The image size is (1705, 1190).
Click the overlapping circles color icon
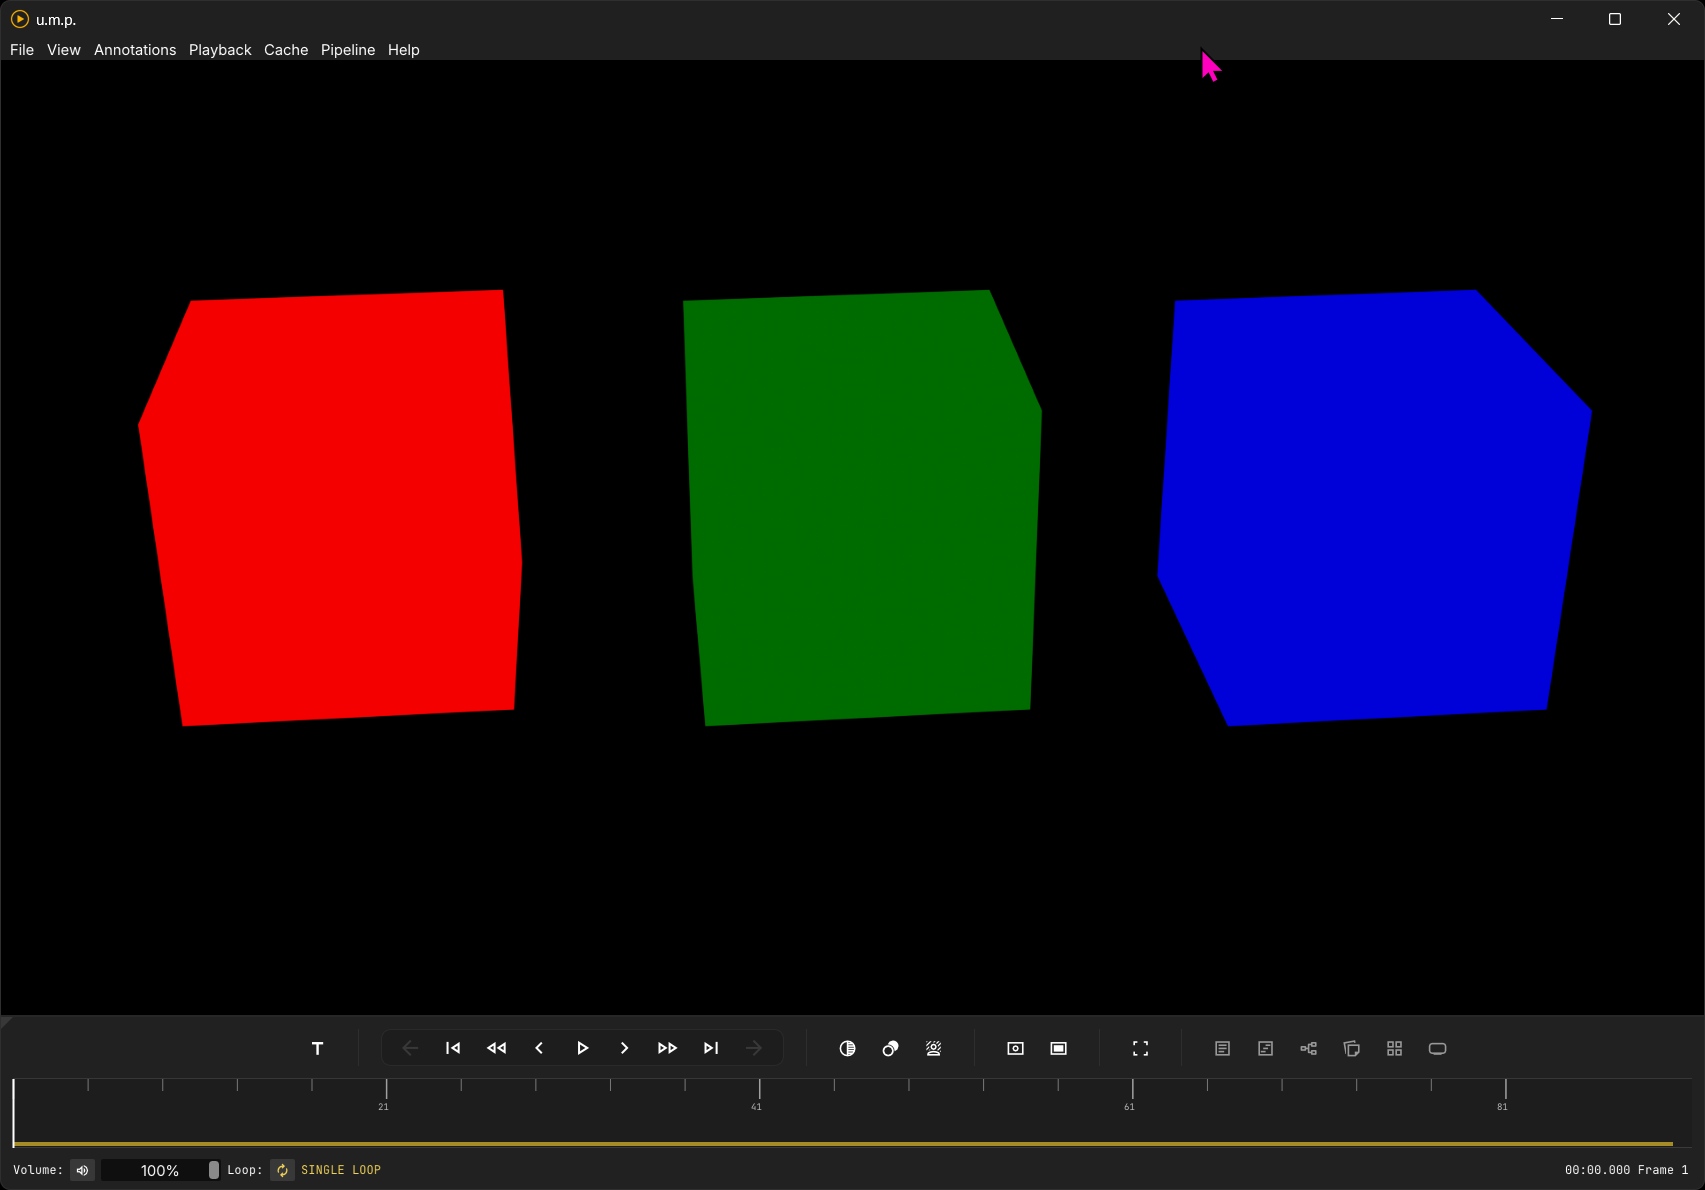tap(890, 1048)
